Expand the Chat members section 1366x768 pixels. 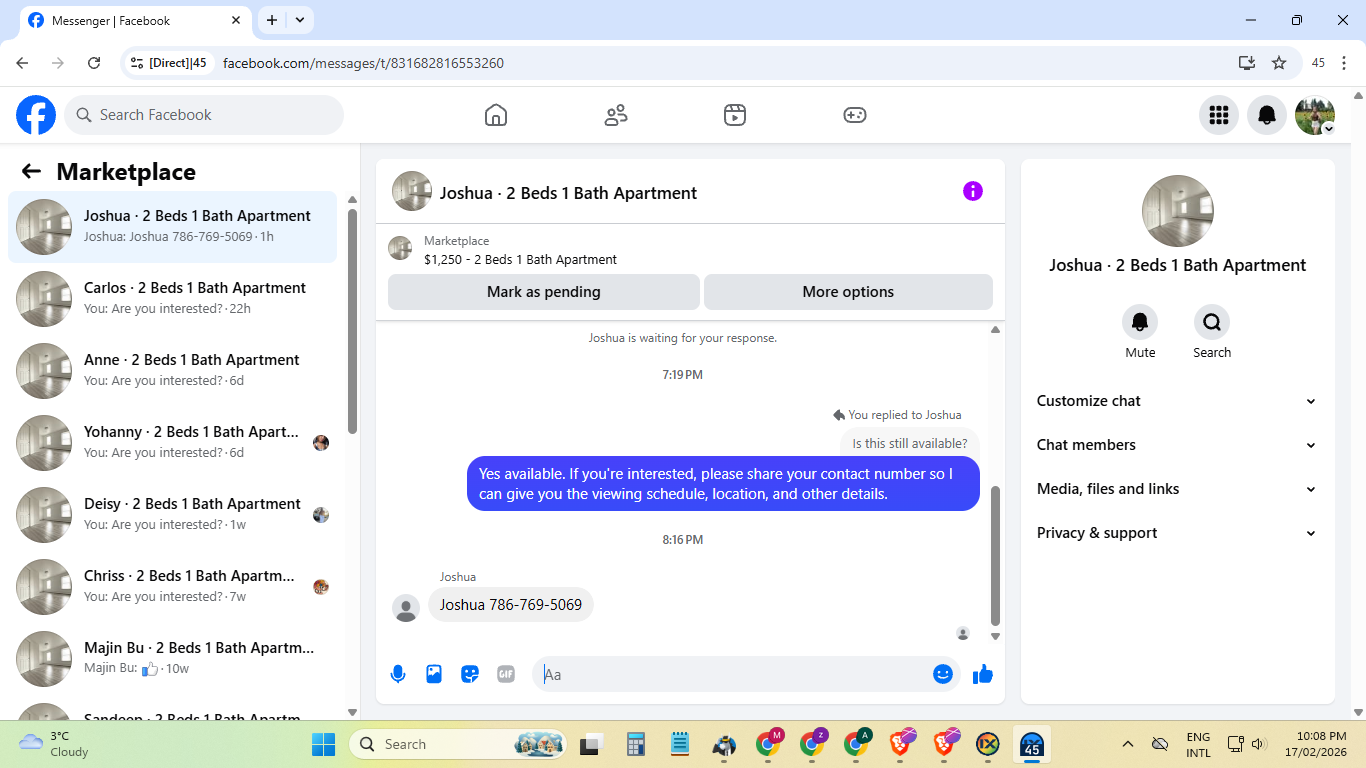(x=1177, y=445)
